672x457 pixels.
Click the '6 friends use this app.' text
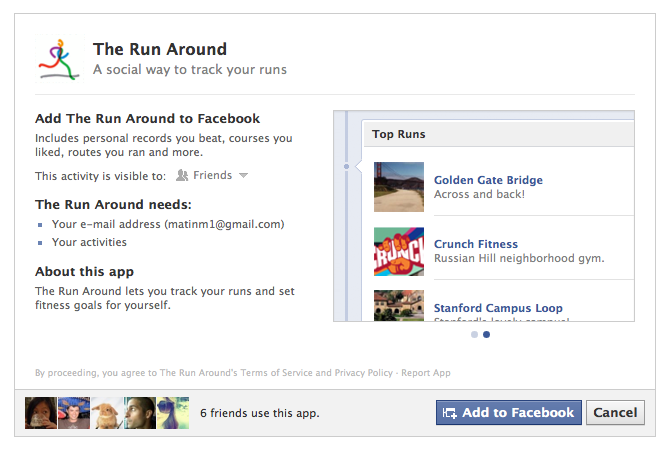pos(260,413)
